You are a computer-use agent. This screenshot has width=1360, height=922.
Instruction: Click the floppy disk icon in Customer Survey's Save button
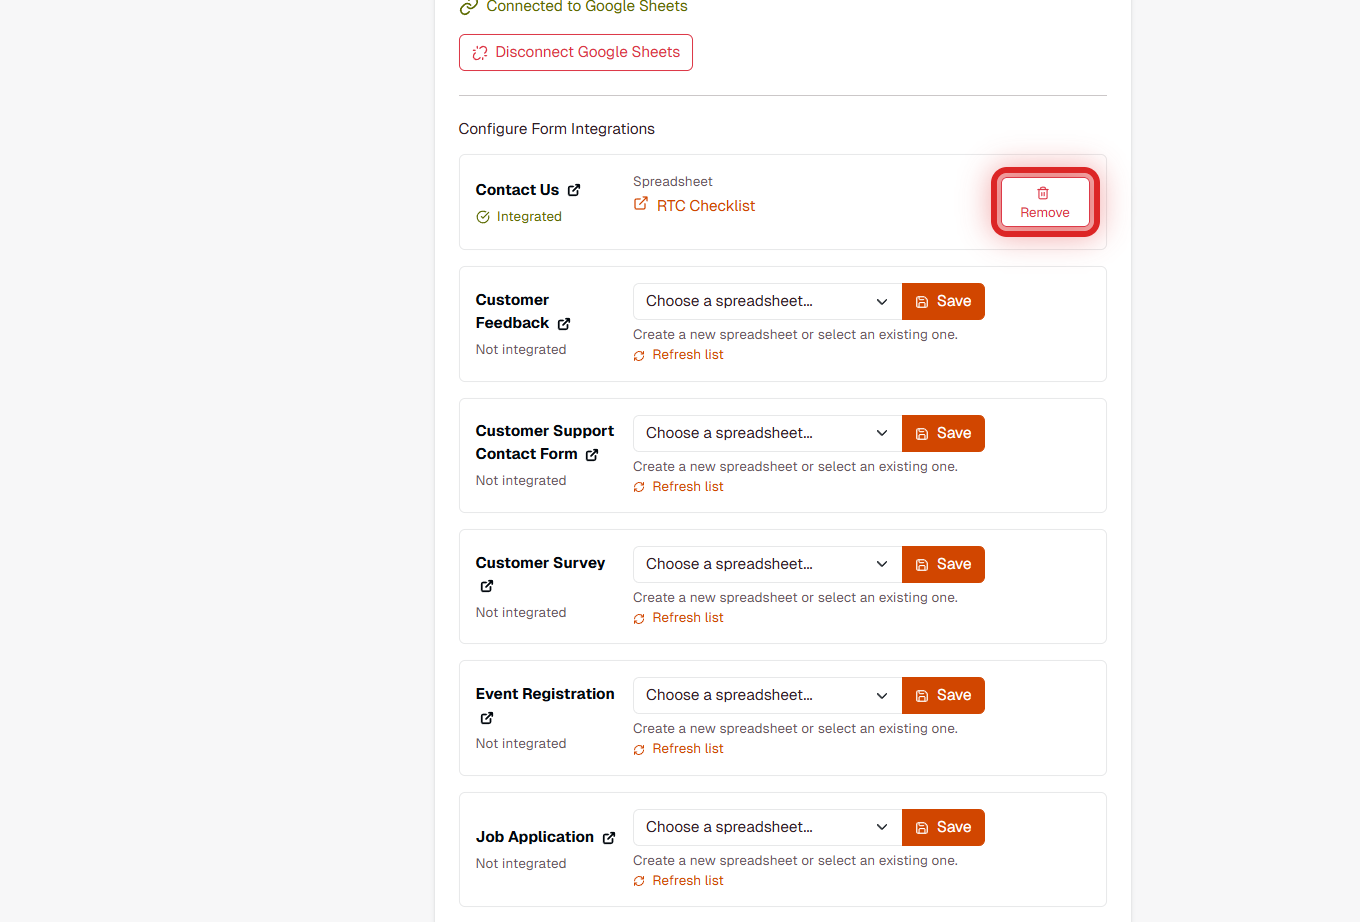(x=922, y=564)
